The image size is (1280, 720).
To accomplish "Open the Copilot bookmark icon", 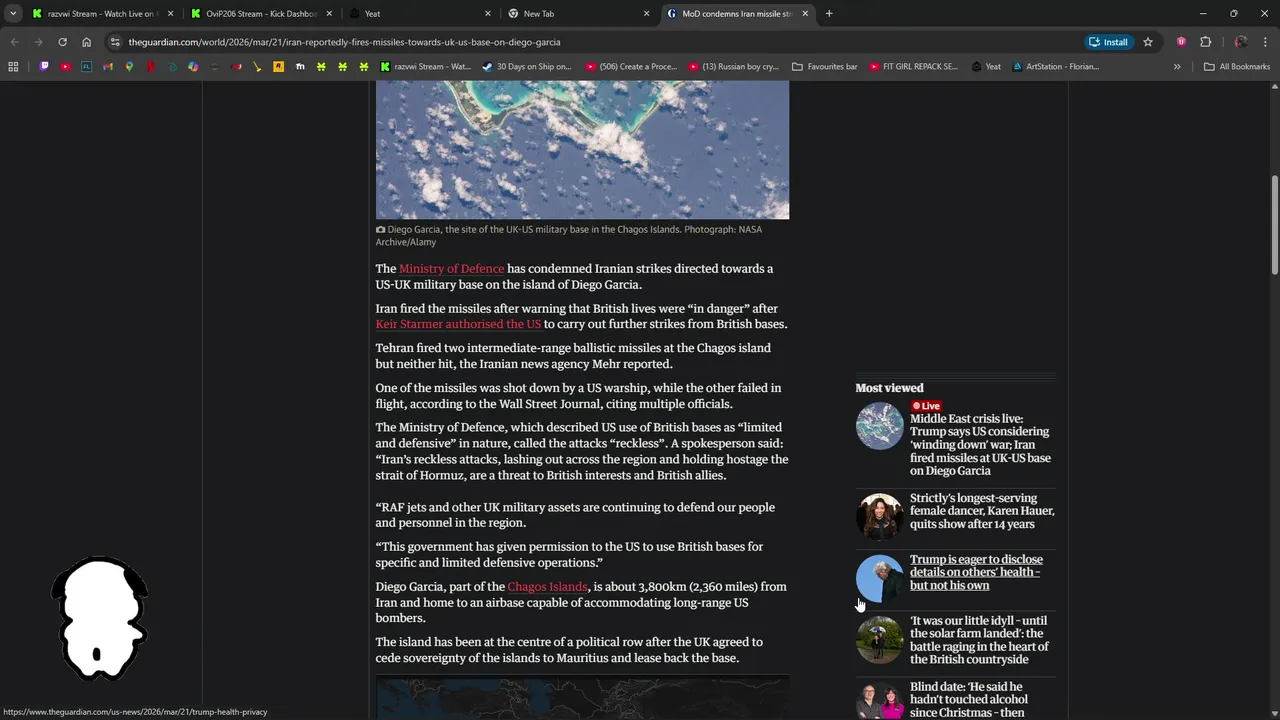I will point(193,67).
